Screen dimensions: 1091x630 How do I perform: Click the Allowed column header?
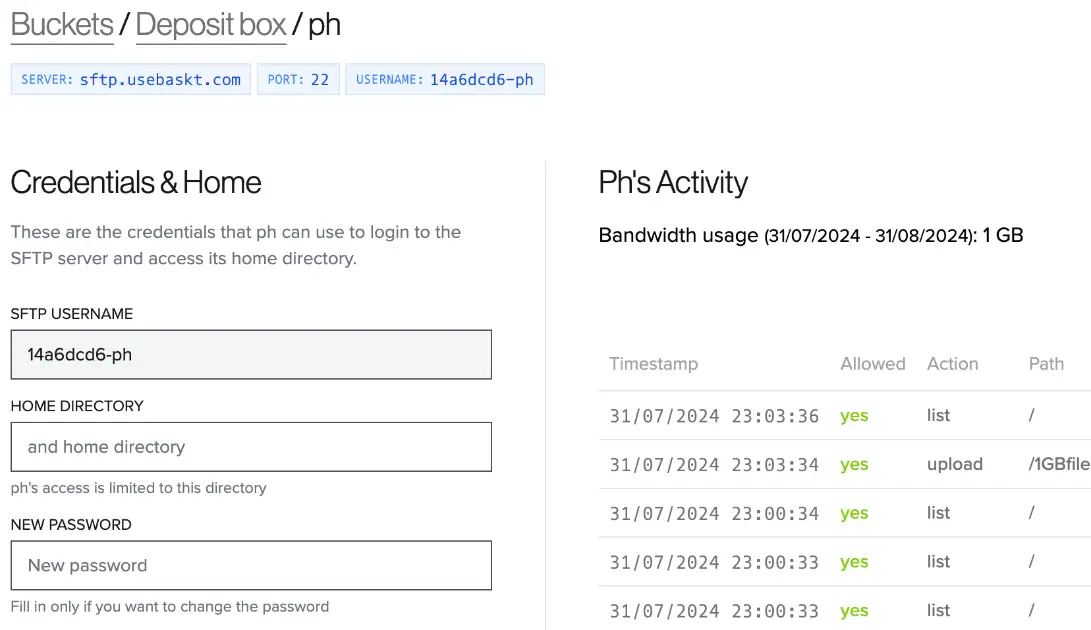872,364
